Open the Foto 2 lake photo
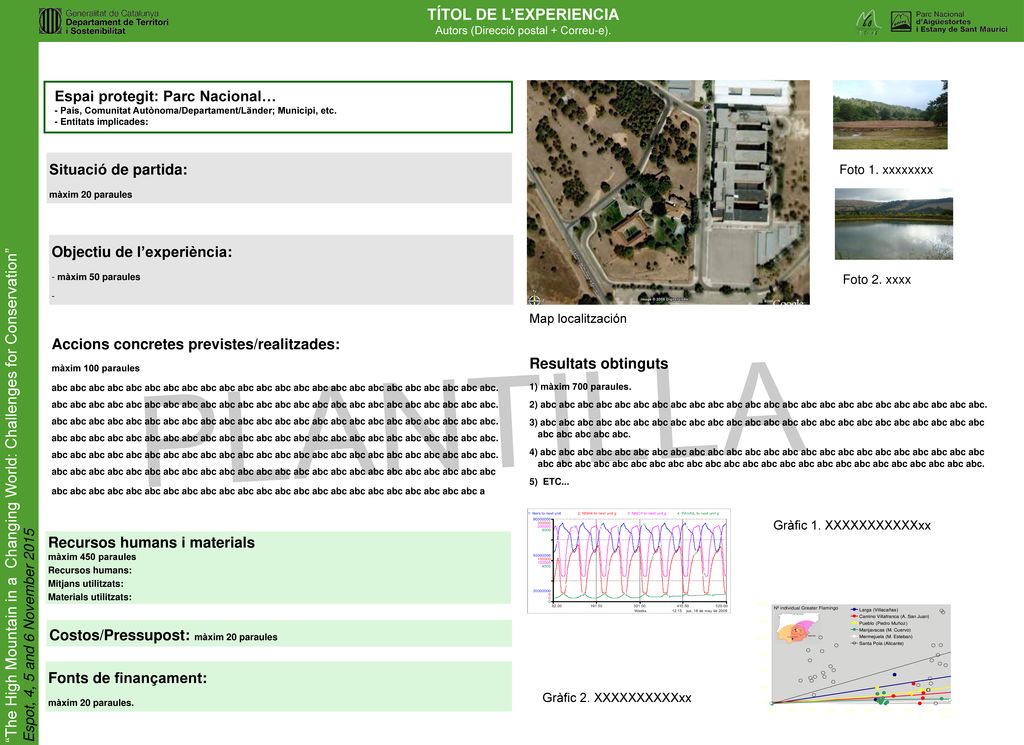Viewport: 1024px width, 745px height. click(x=894, y=224)
